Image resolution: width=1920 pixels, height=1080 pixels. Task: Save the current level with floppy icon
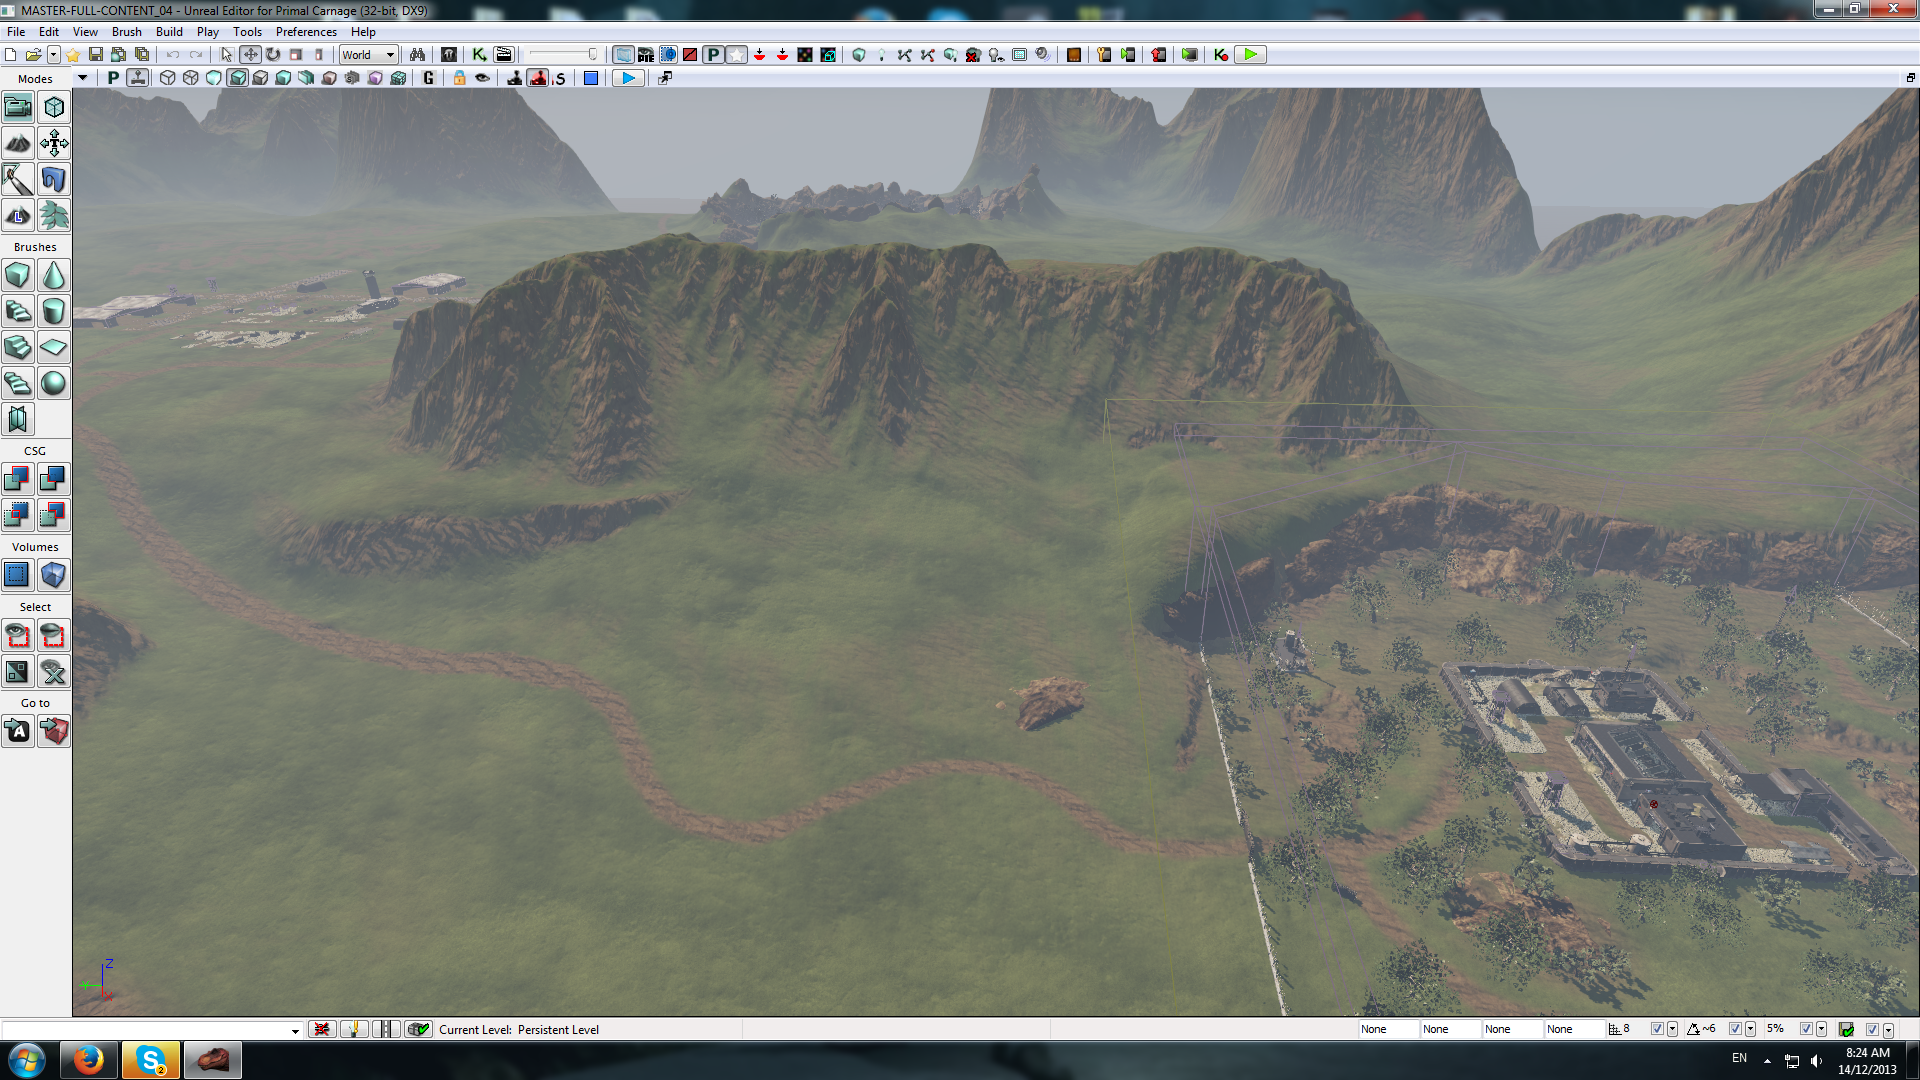click(x=96, y=55)
